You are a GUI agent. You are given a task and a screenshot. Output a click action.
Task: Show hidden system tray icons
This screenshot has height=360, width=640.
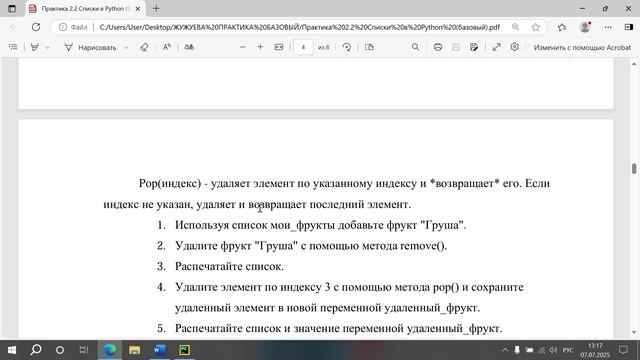[x=505, y=350]
